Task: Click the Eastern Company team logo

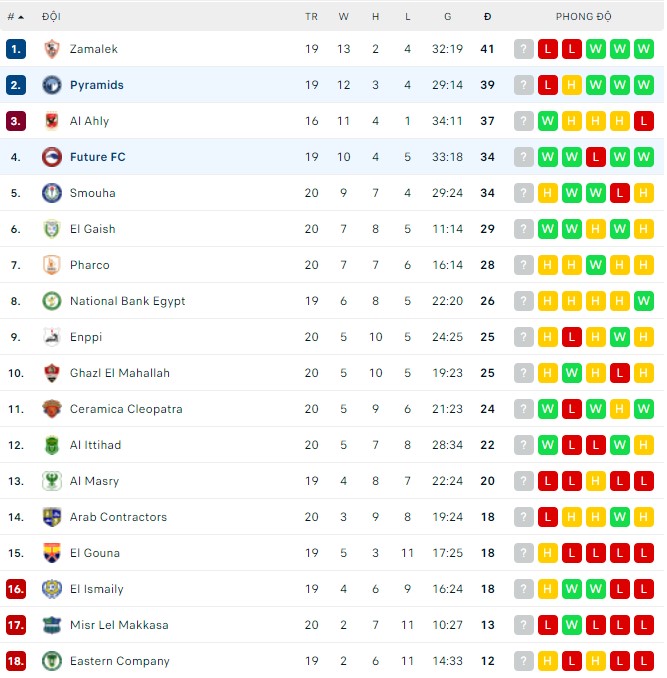Action: click(x=52, y=661)
